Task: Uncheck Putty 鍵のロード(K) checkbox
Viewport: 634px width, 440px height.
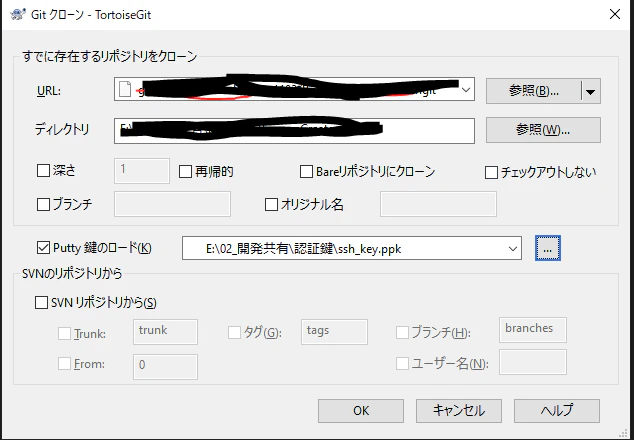Action: coord(43,248)
